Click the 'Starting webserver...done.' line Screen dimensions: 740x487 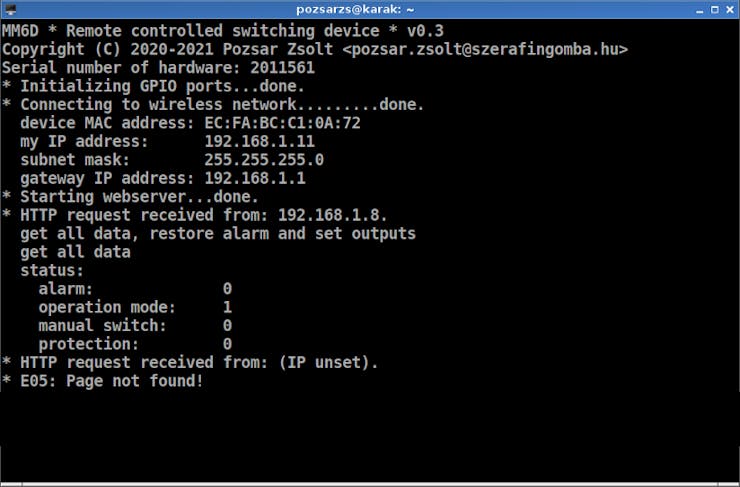[130, 197]
